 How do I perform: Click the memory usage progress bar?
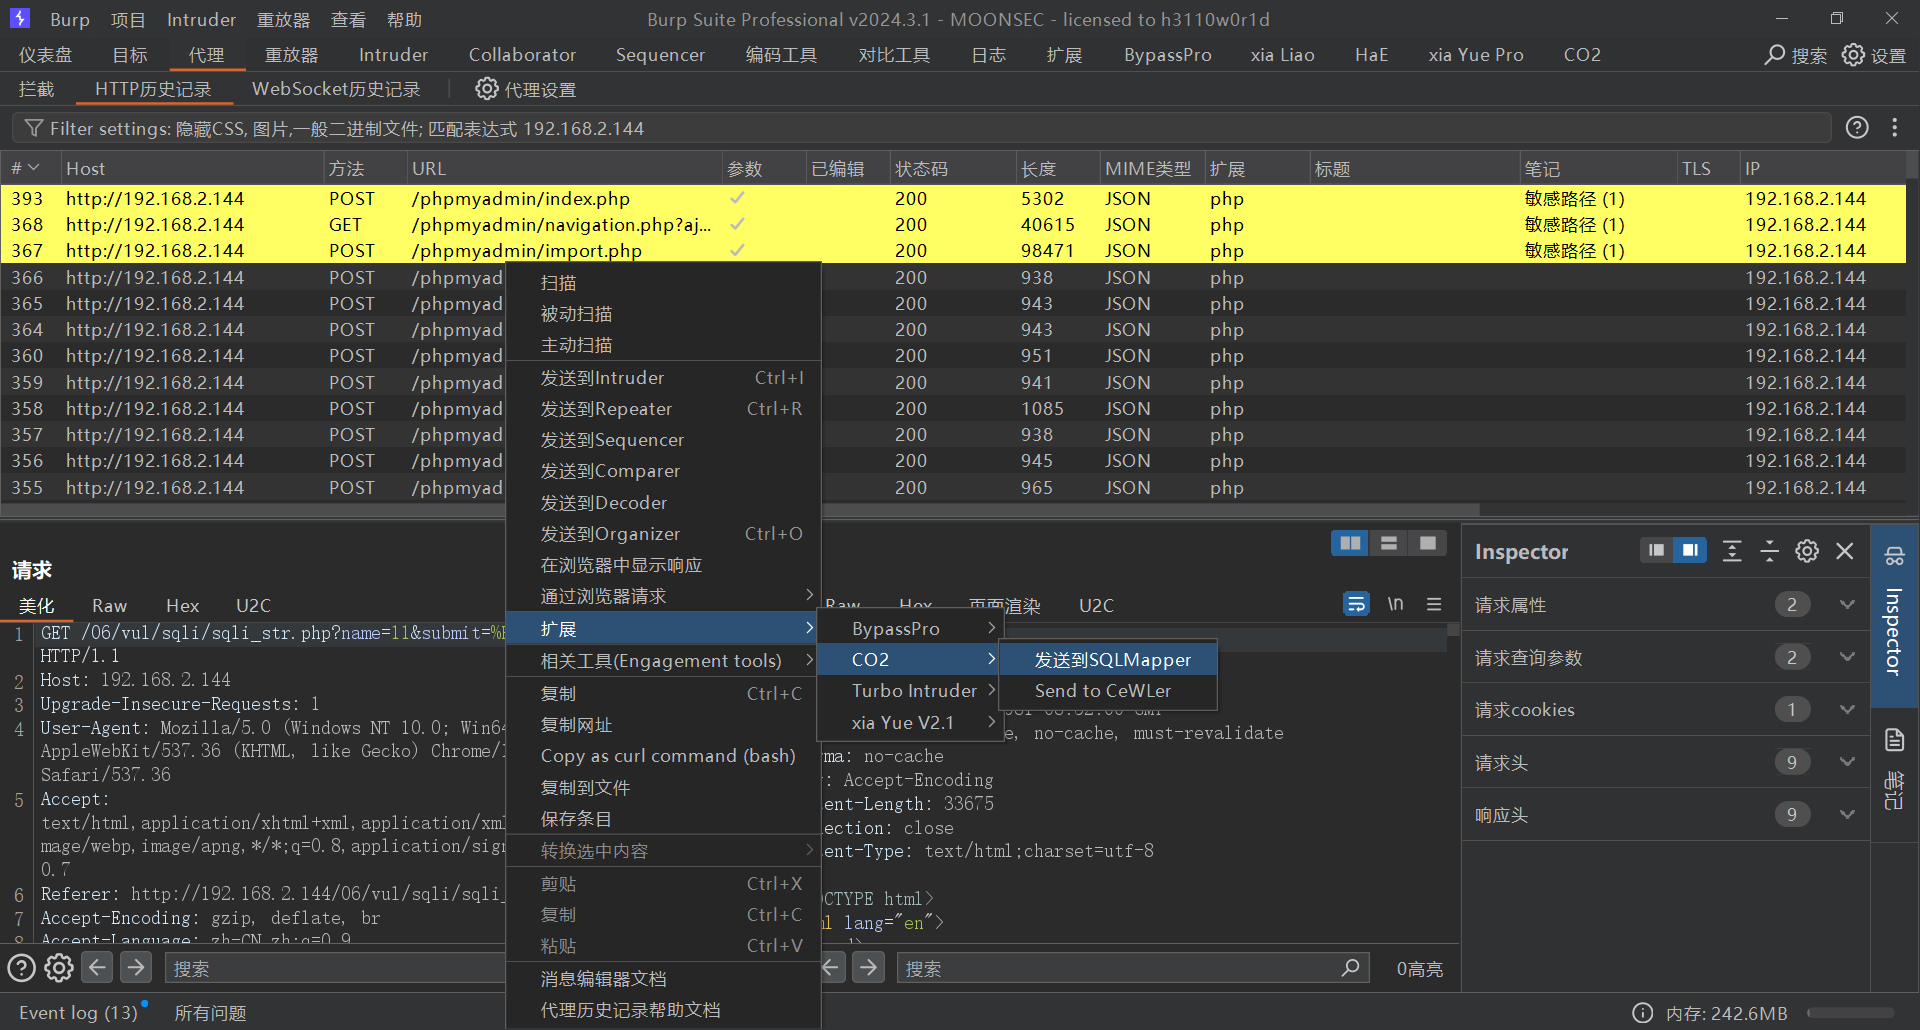pyautogui.click(x=1850, y=1013)
